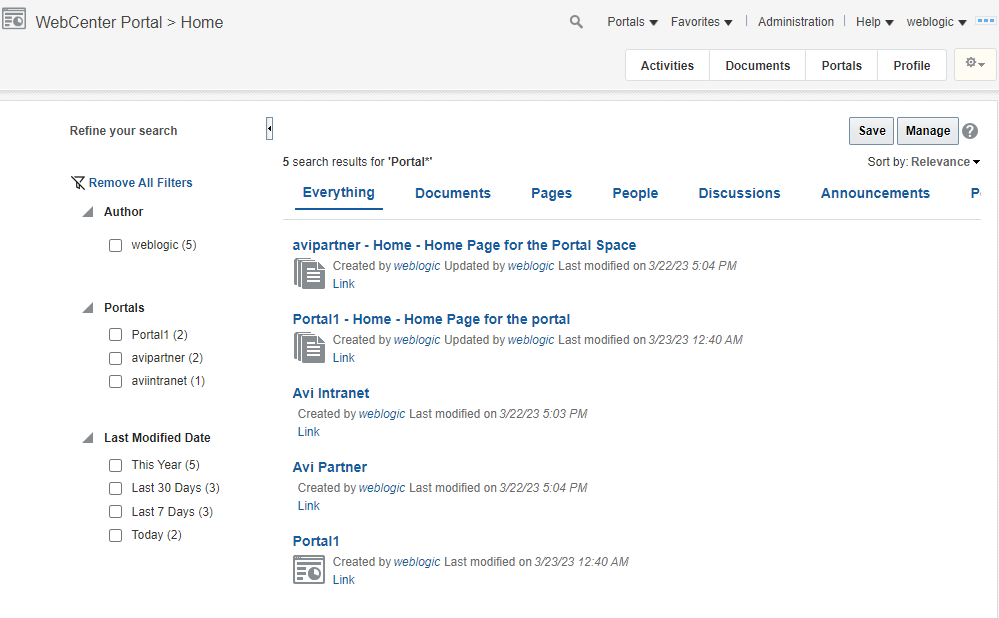The image size is (999, 618).
Task: Switch to the Documents results tab
Action: tap(452, 193)
